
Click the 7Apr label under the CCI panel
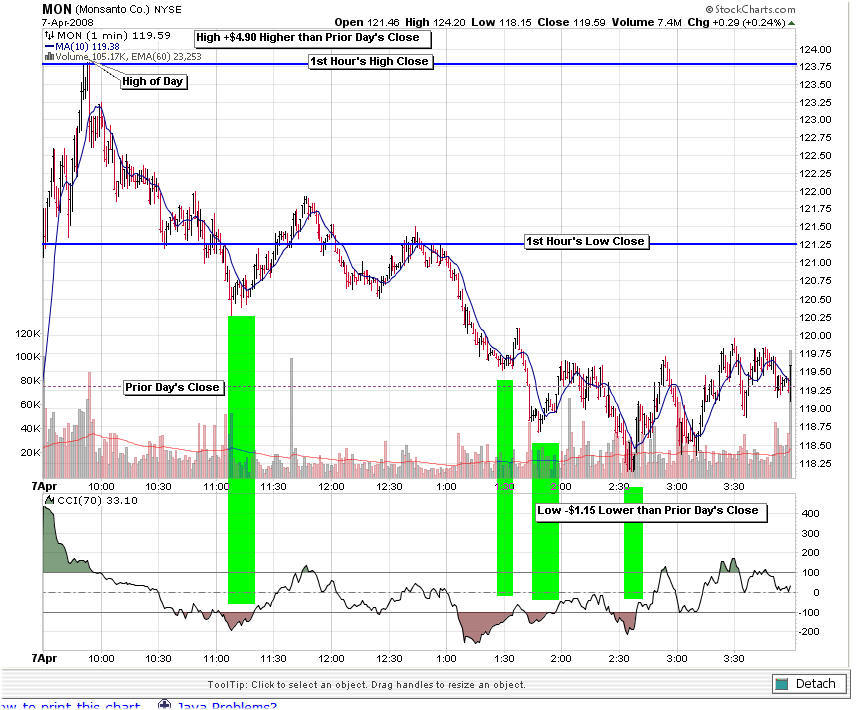coord(44,658)
